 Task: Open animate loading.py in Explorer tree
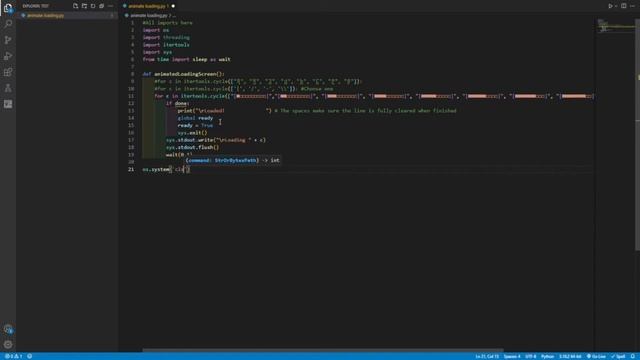(x=67, y=16)
